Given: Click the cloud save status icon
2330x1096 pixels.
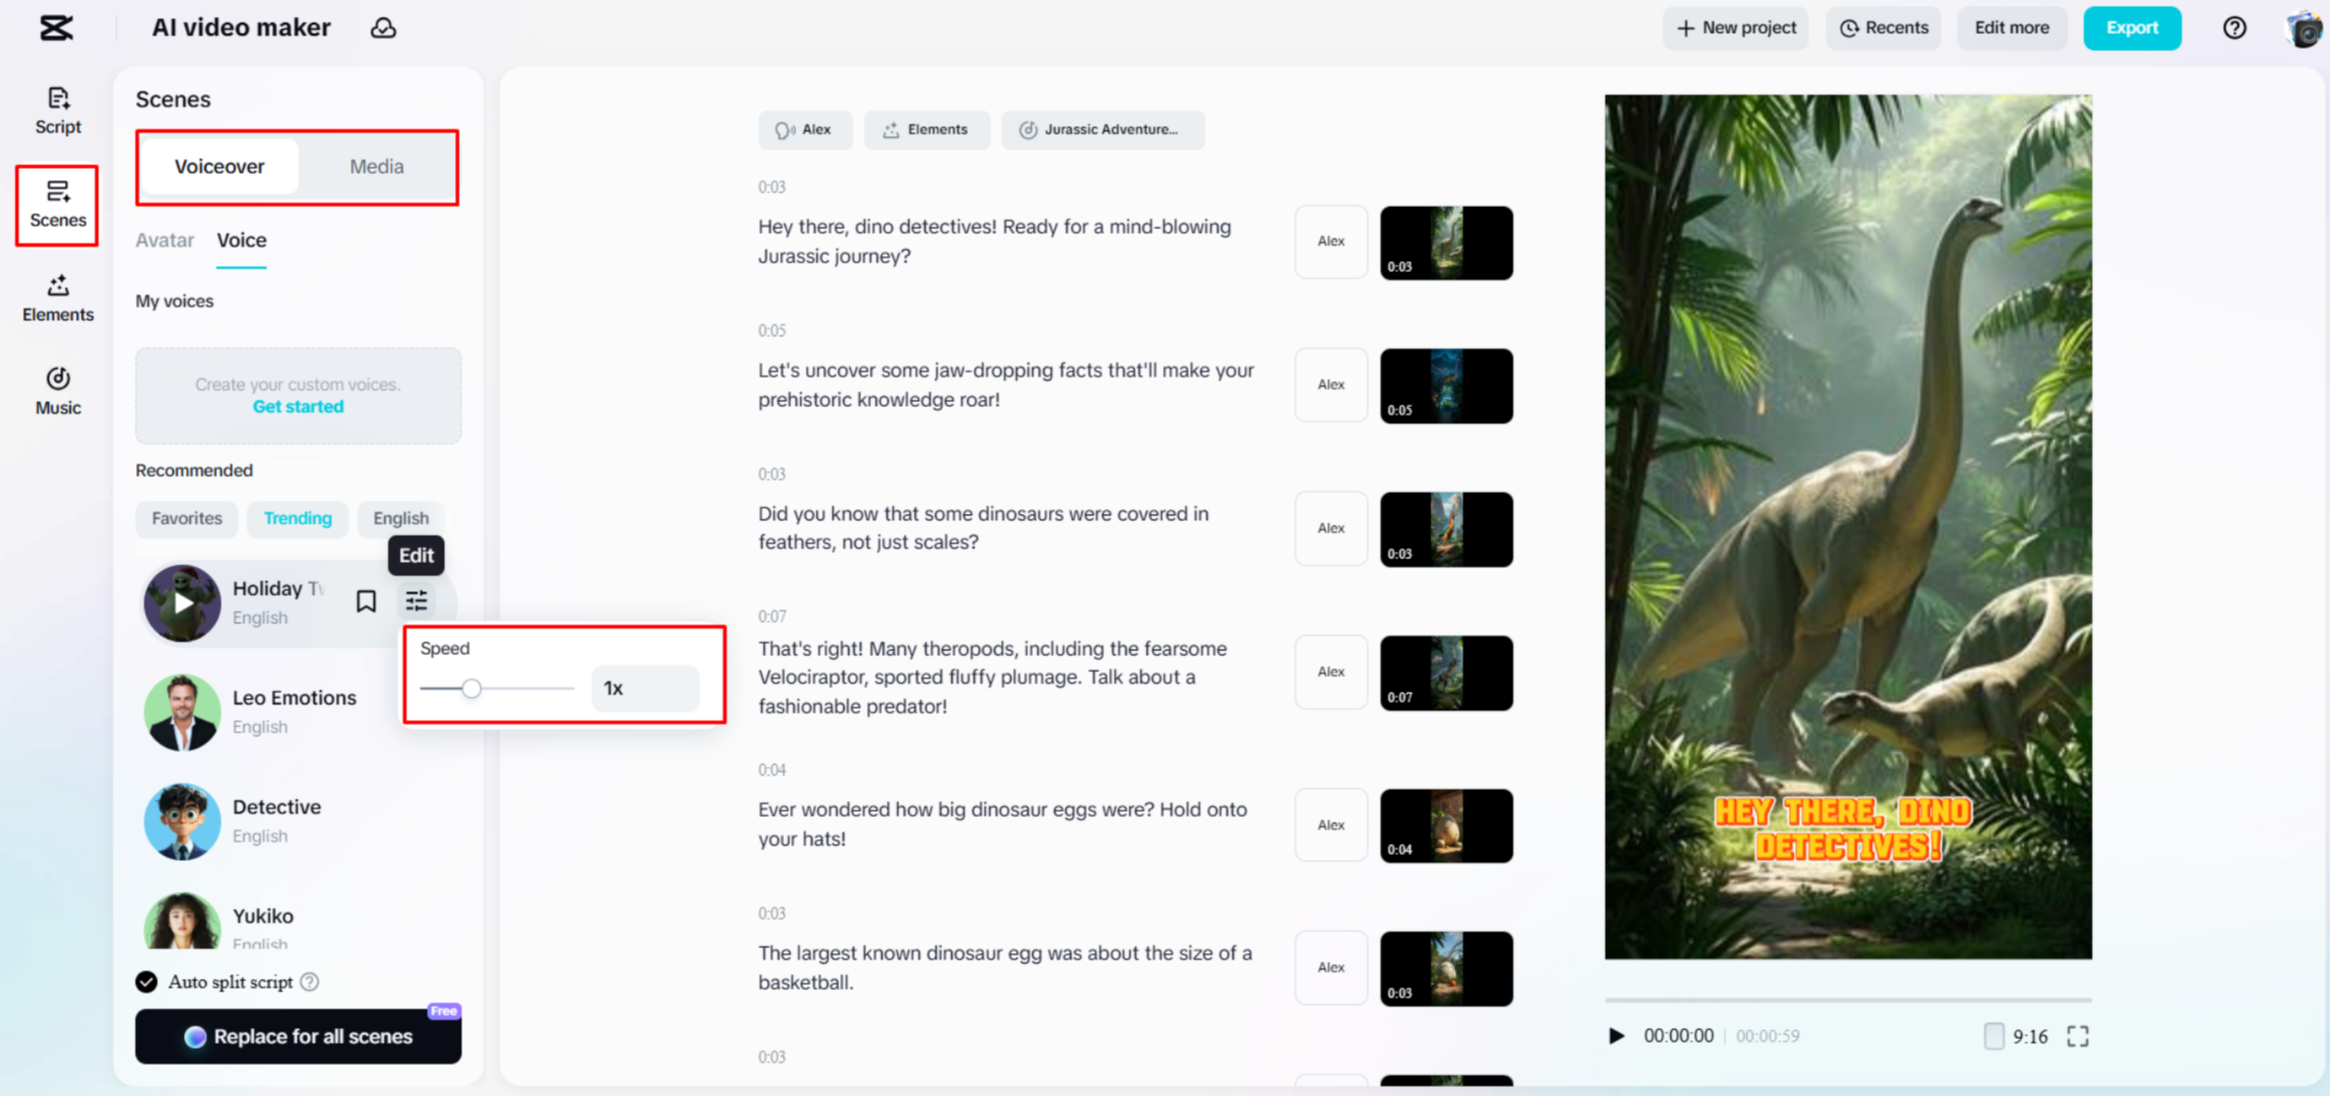Looking at the screenshot, I should click(x=384, y=28).
